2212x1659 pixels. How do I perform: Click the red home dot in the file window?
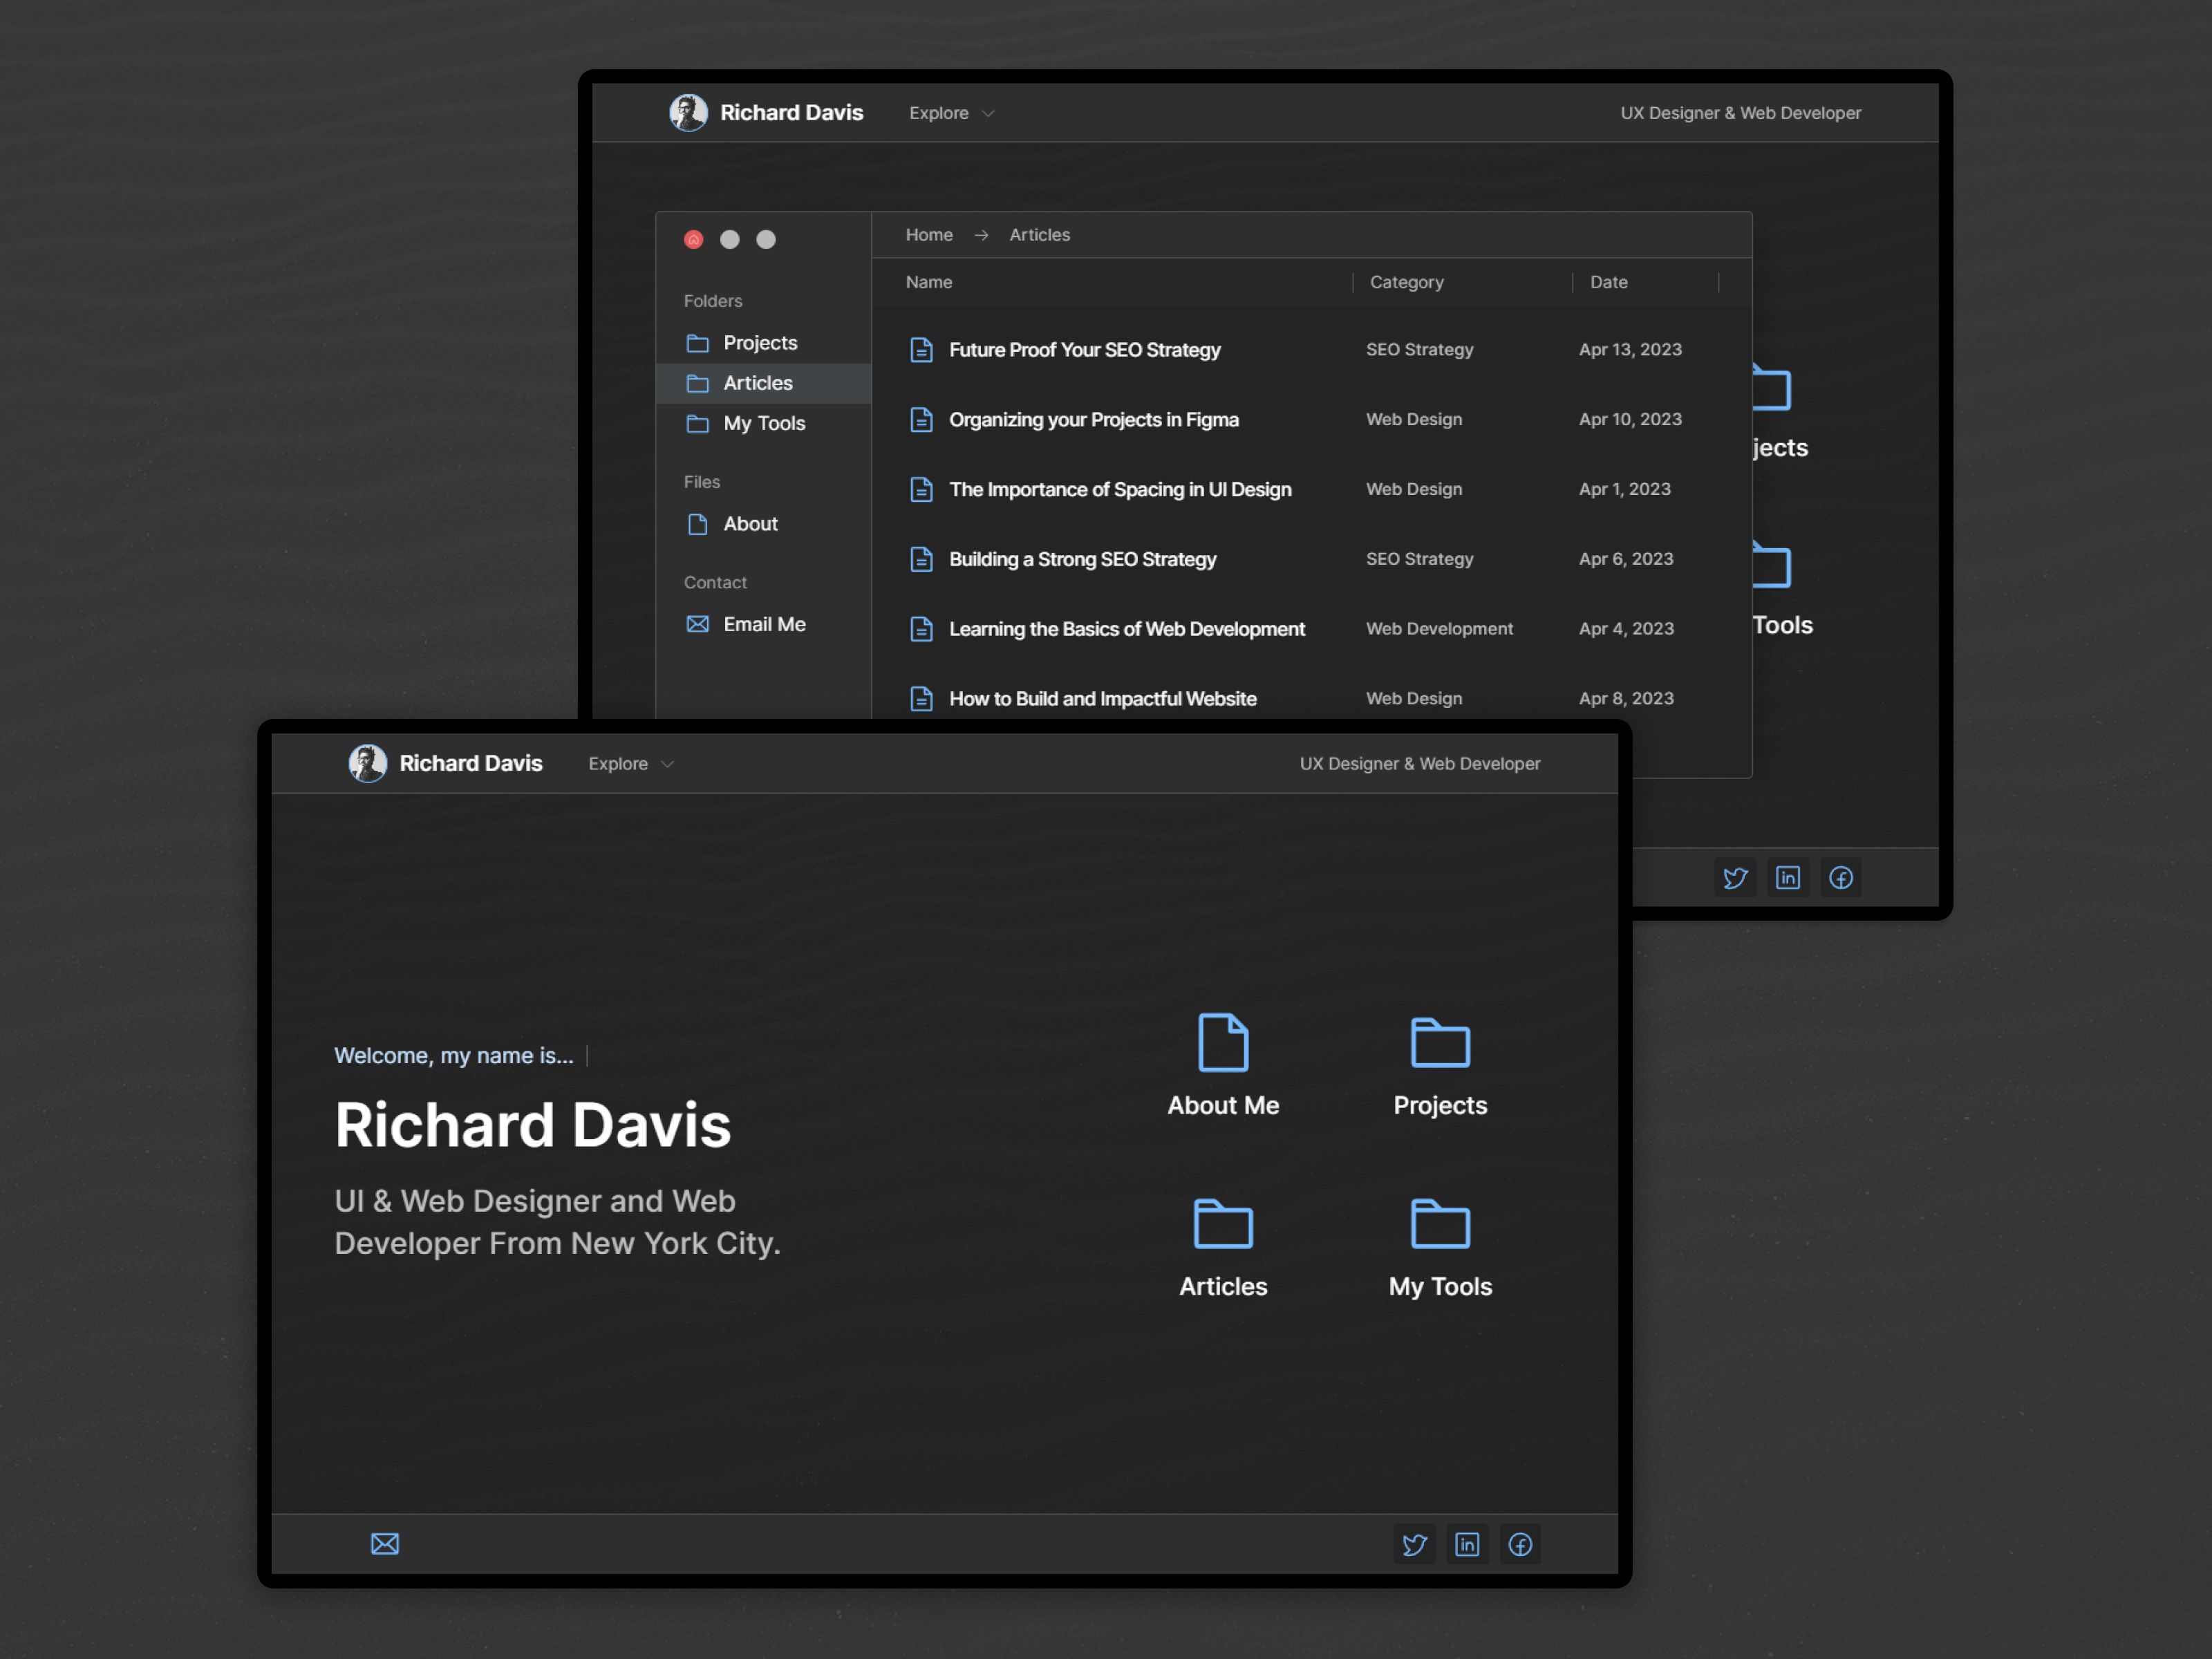pos(694,240)
